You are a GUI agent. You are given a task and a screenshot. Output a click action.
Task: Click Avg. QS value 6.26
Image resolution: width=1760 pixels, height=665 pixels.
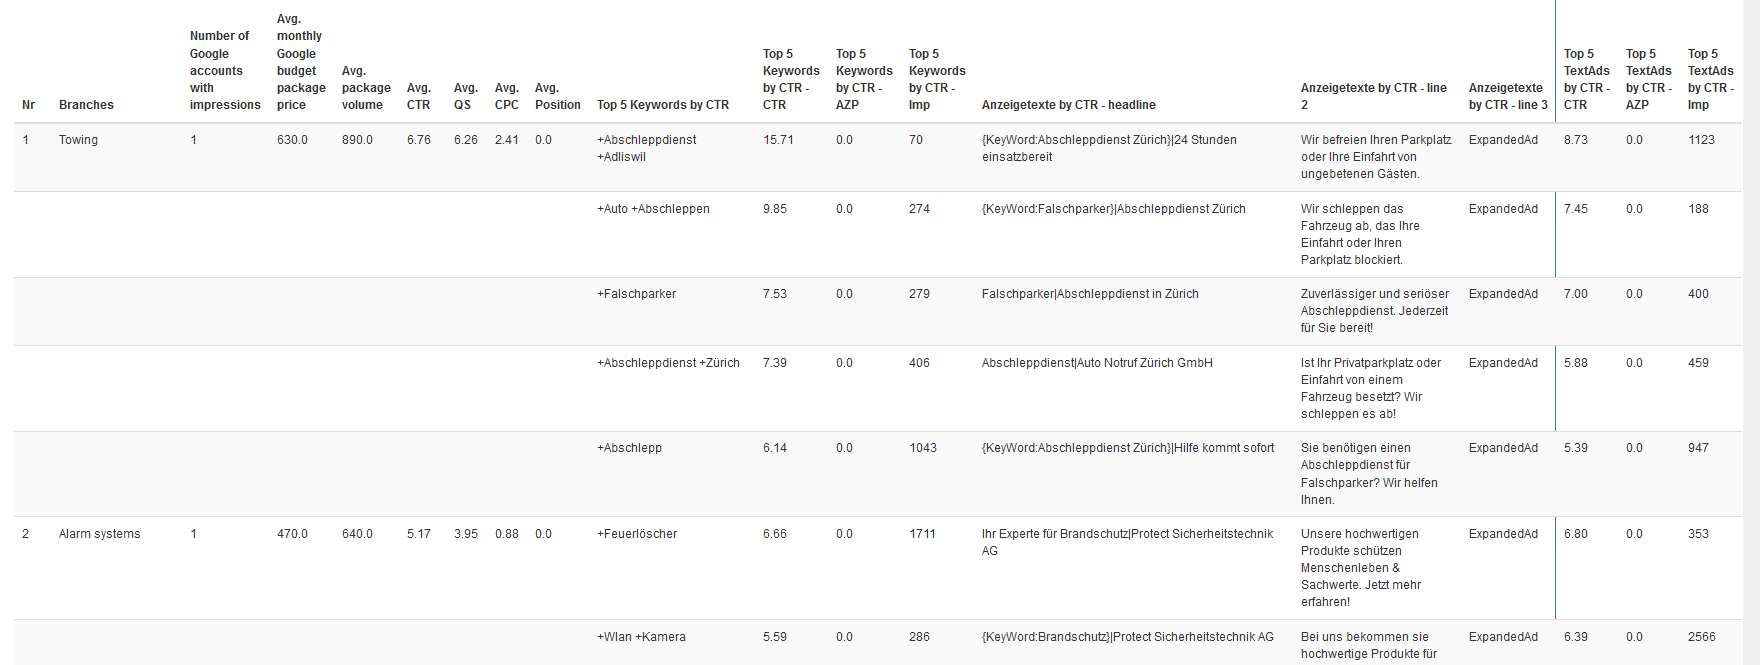coord(466,140)
